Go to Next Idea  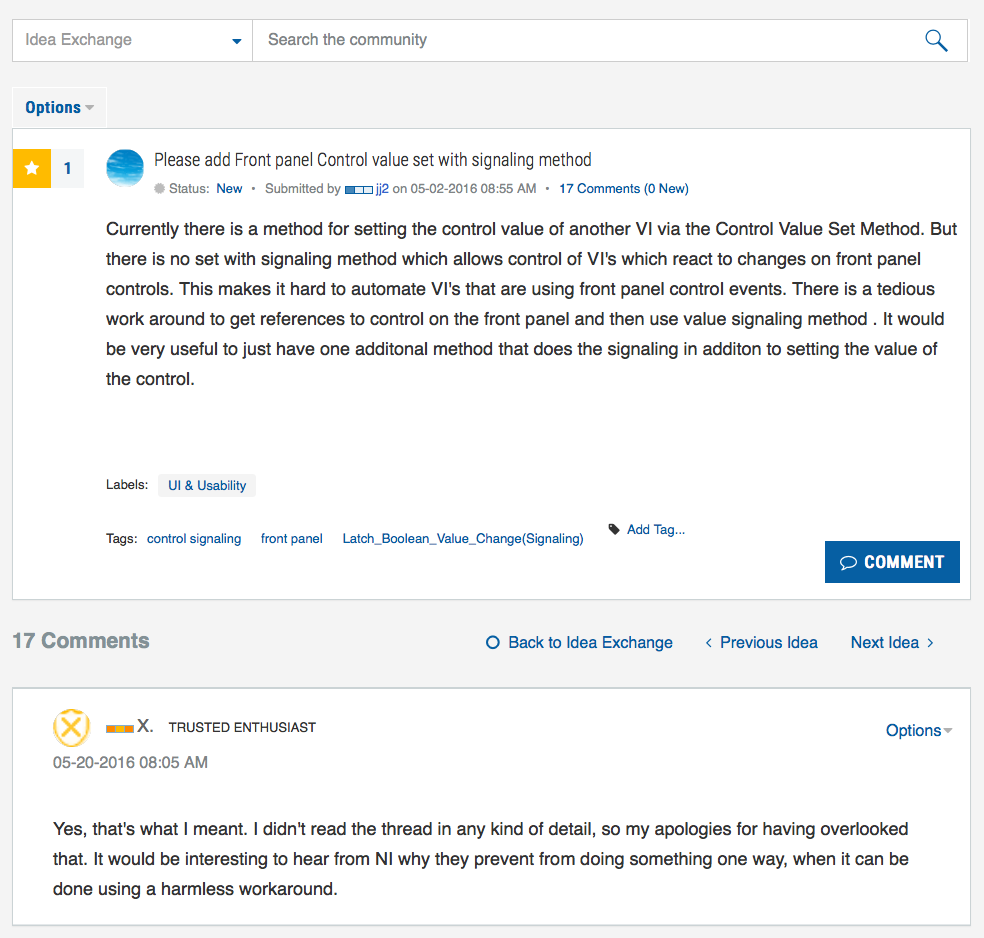point(892,642)
